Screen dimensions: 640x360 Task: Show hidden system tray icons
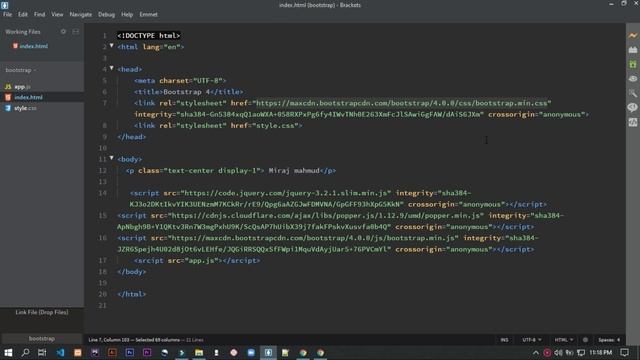click(536, 352)
